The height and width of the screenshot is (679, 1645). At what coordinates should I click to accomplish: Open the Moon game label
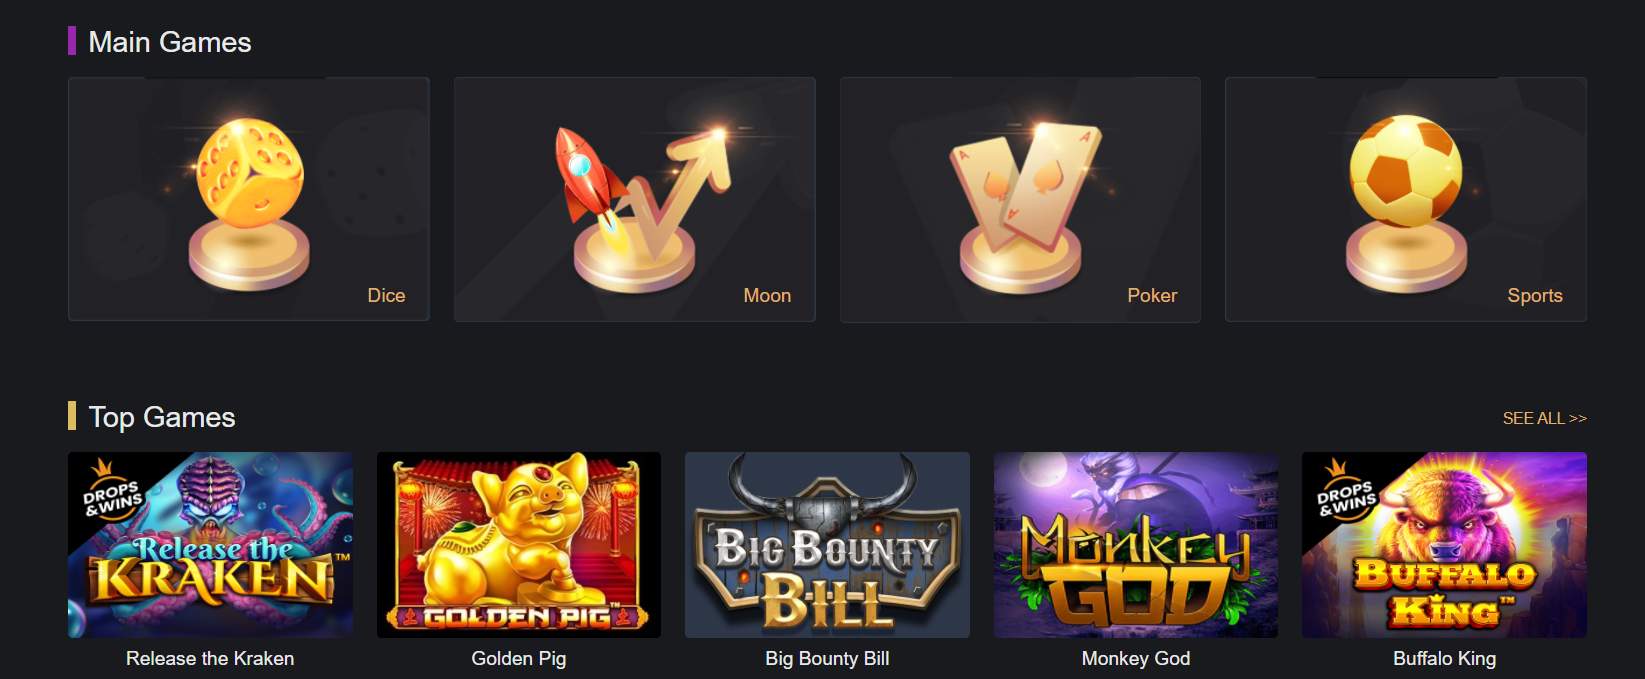(x=767, y=296)
